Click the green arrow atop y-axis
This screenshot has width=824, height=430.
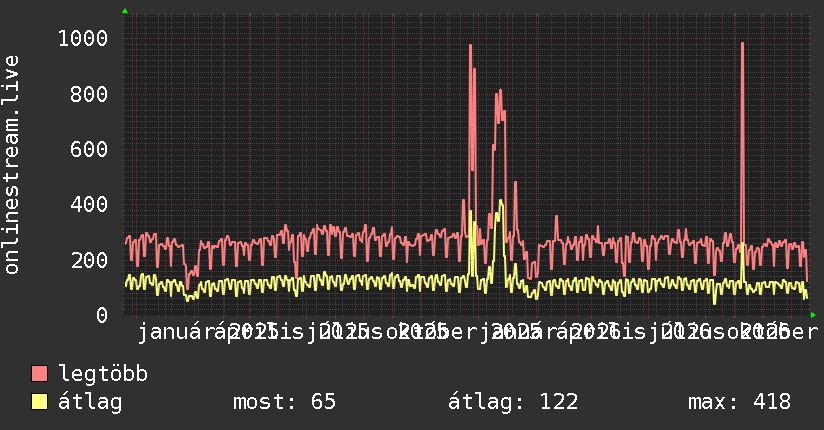[x=125, y=11]
